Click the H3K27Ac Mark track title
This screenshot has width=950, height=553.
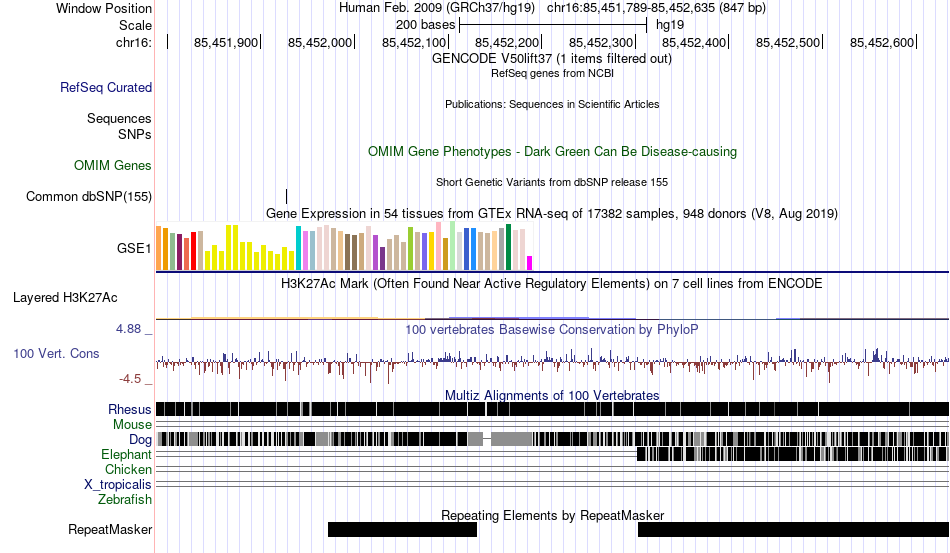[x=552, y=283]
